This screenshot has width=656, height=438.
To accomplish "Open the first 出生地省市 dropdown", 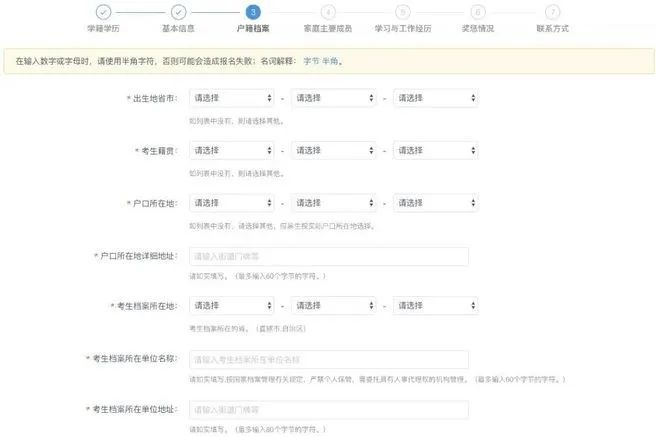I will pyautogui.click(x=232, y=98).
